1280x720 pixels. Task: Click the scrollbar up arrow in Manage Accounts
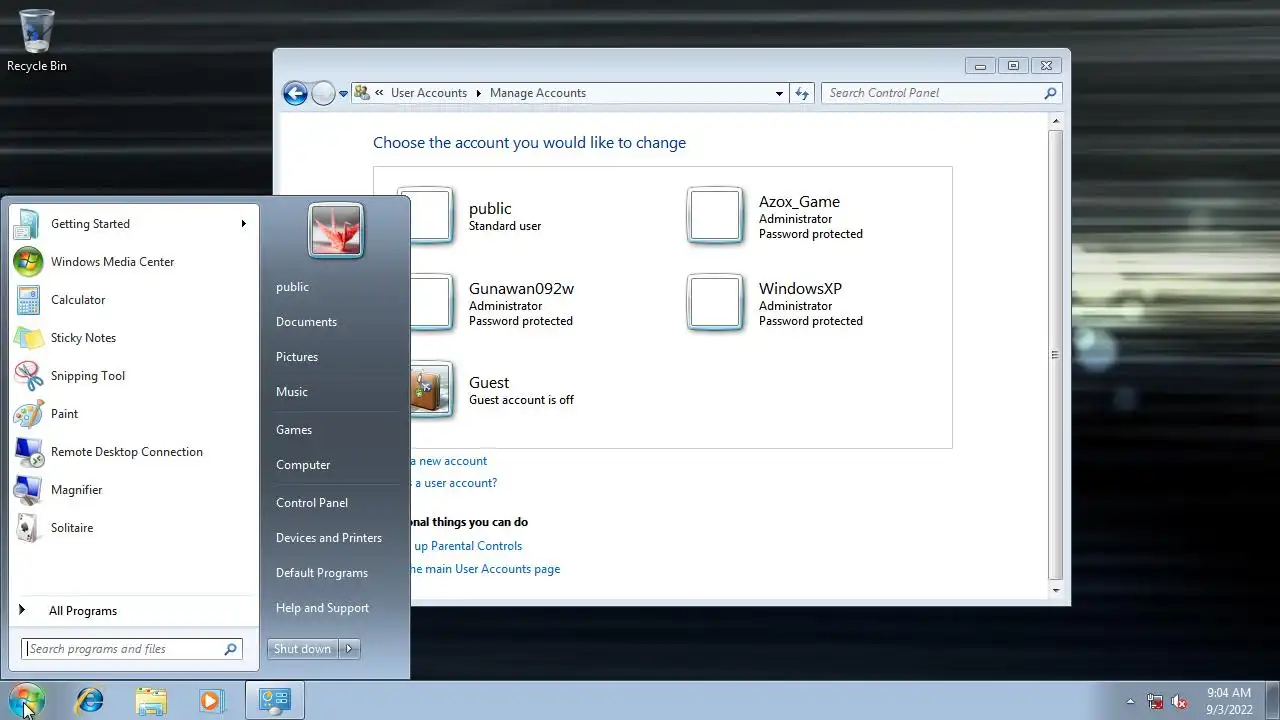click(x=1055, y=121)
